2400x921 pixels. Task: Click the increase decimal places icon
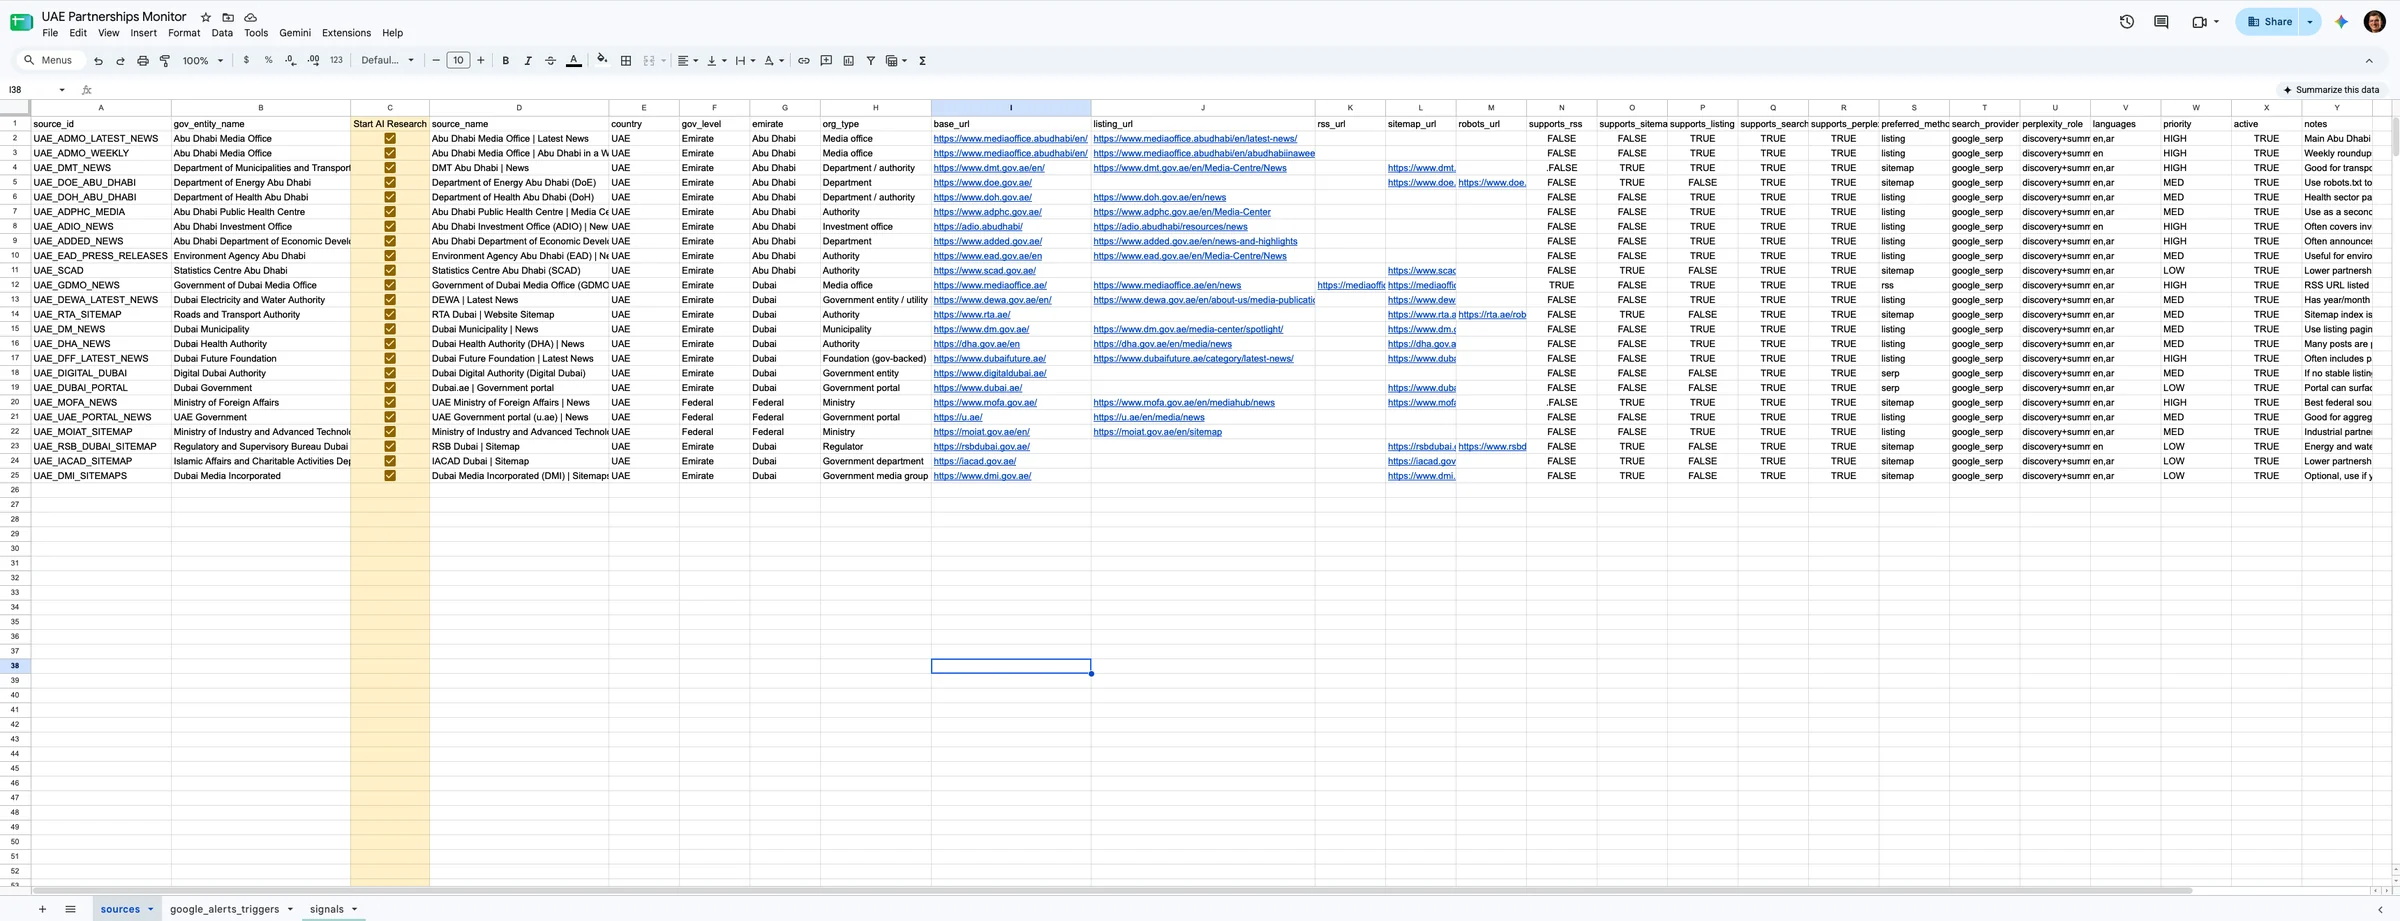313,61
